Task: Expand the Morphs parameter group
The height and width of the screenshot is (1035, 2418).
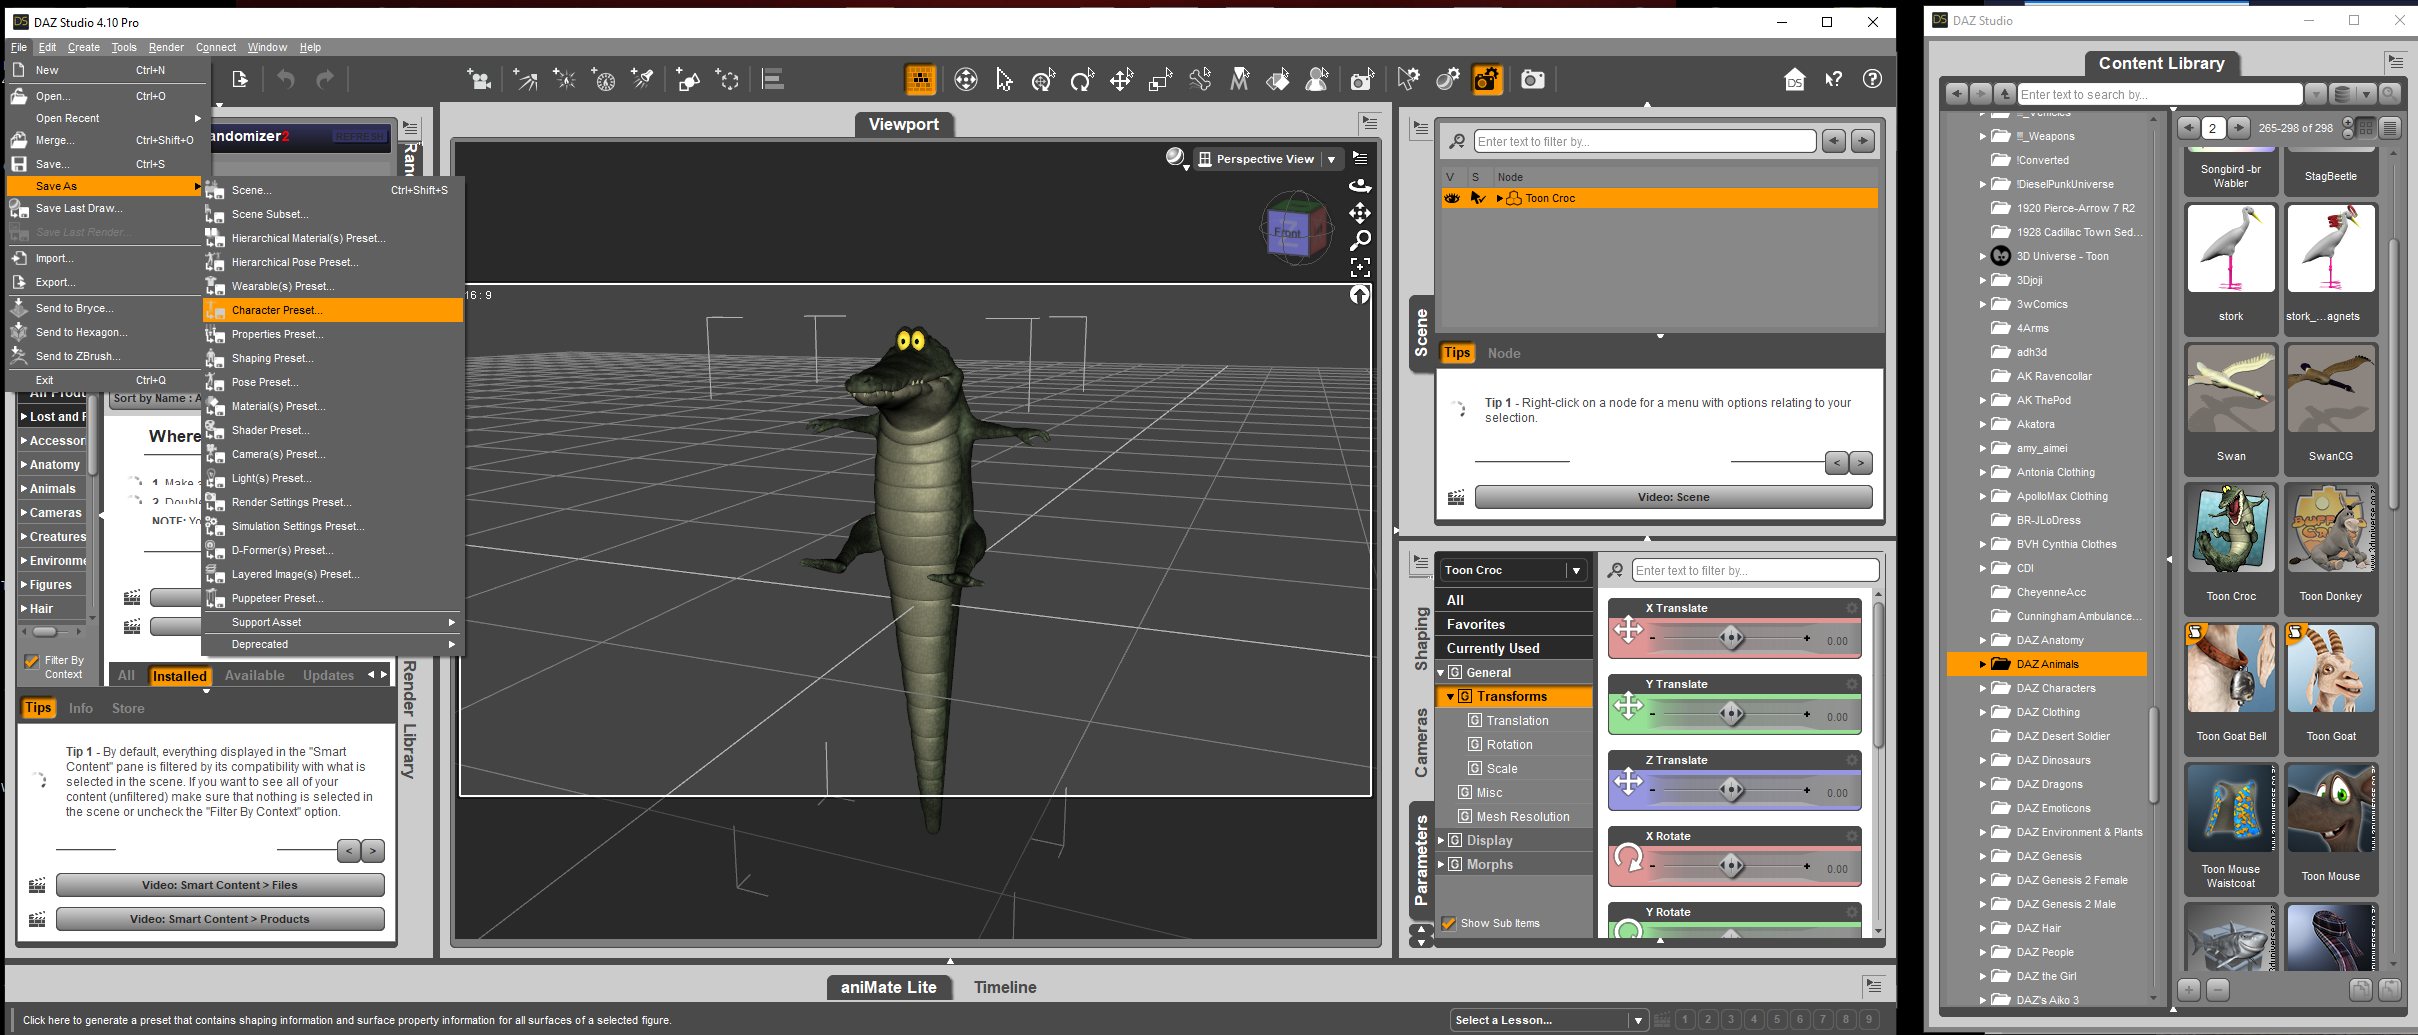Action: click(x=1441, y=865)
